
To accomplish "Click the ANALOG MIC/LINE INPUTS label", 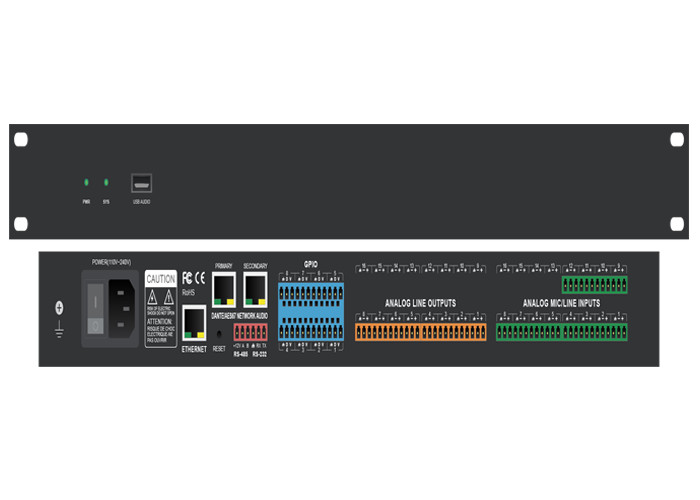I will click(562, 302).
